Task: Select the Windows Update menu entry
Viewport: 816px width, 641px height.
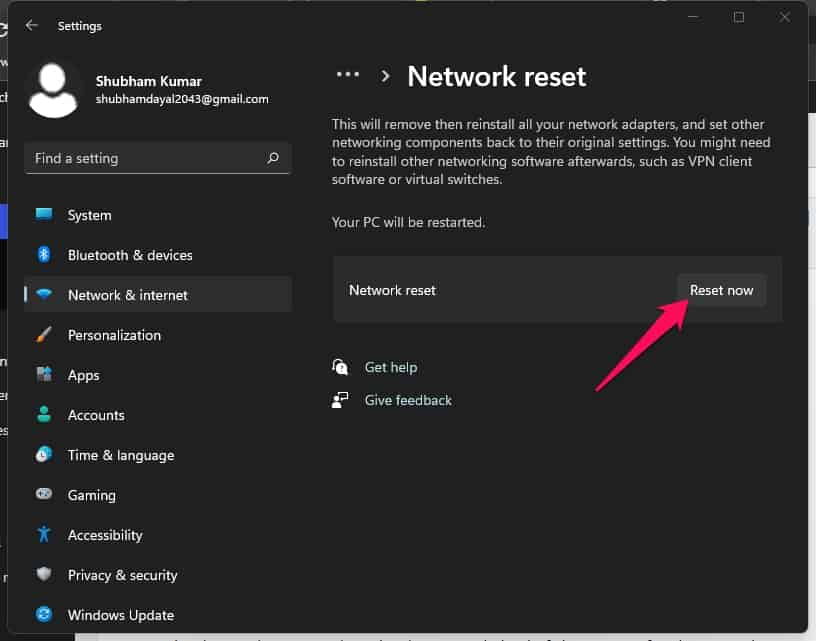Action: [121, 615]
